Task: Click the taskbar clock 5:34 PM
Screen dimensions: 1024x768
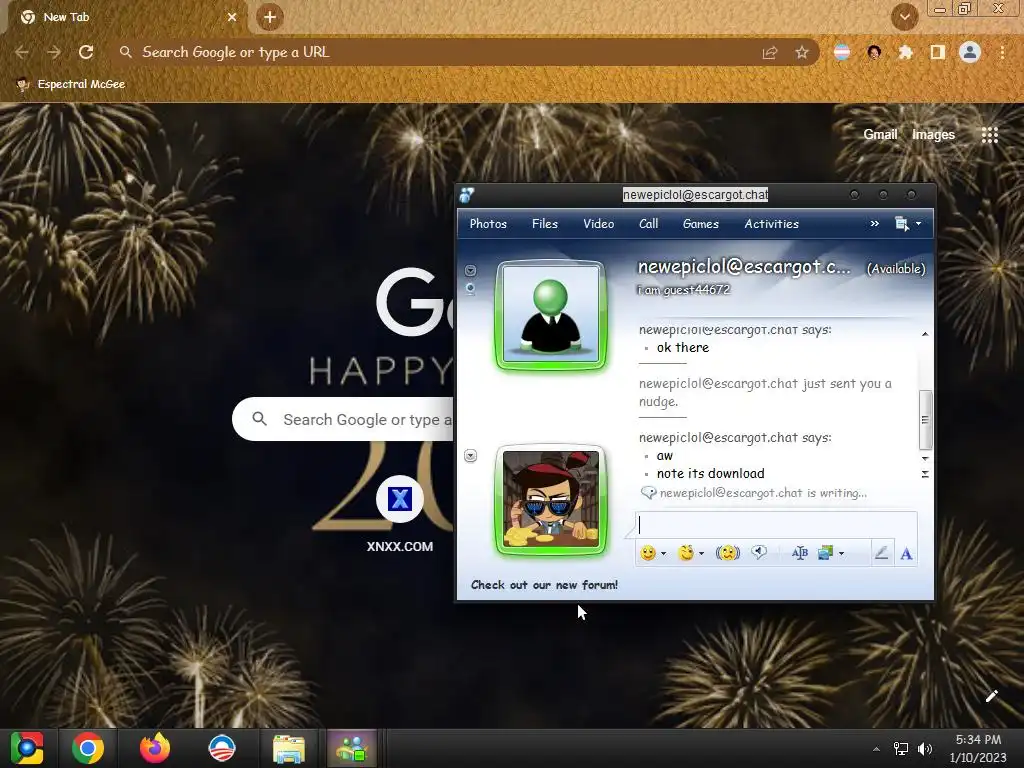Action: tap(978, 739)
